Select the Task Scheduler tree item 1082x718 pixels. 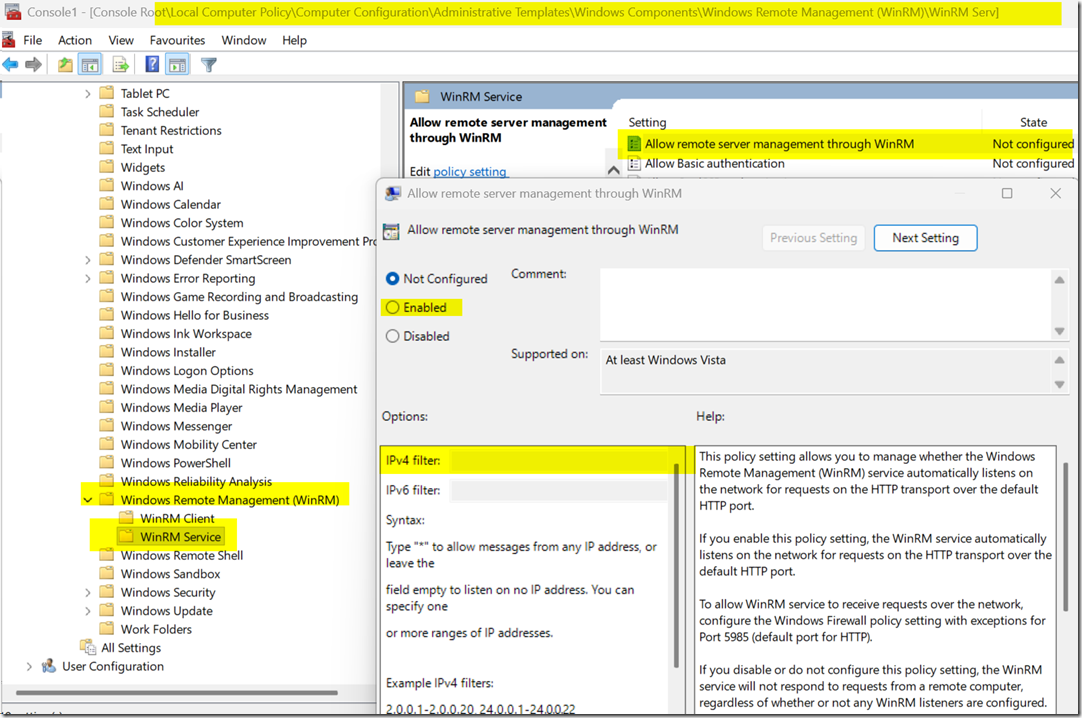pyautogui.click(x=159, y=112)
